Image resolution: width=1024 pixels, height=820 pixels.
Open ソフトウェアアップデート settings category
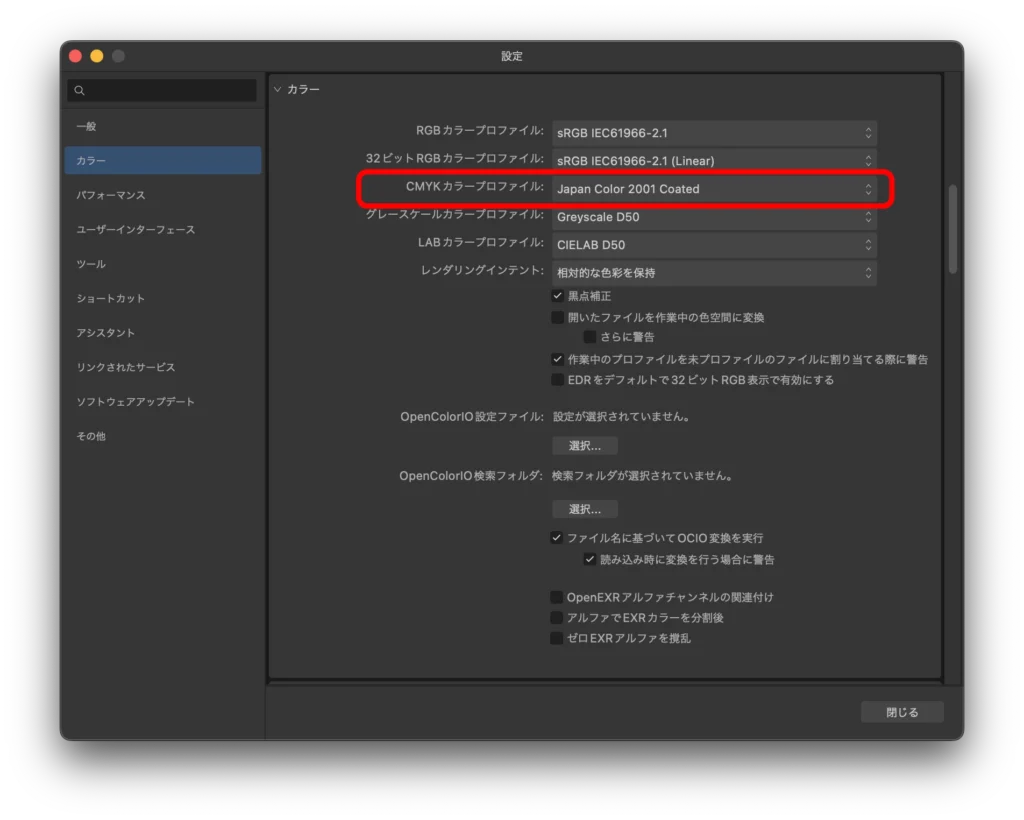[x=136, y=402]
